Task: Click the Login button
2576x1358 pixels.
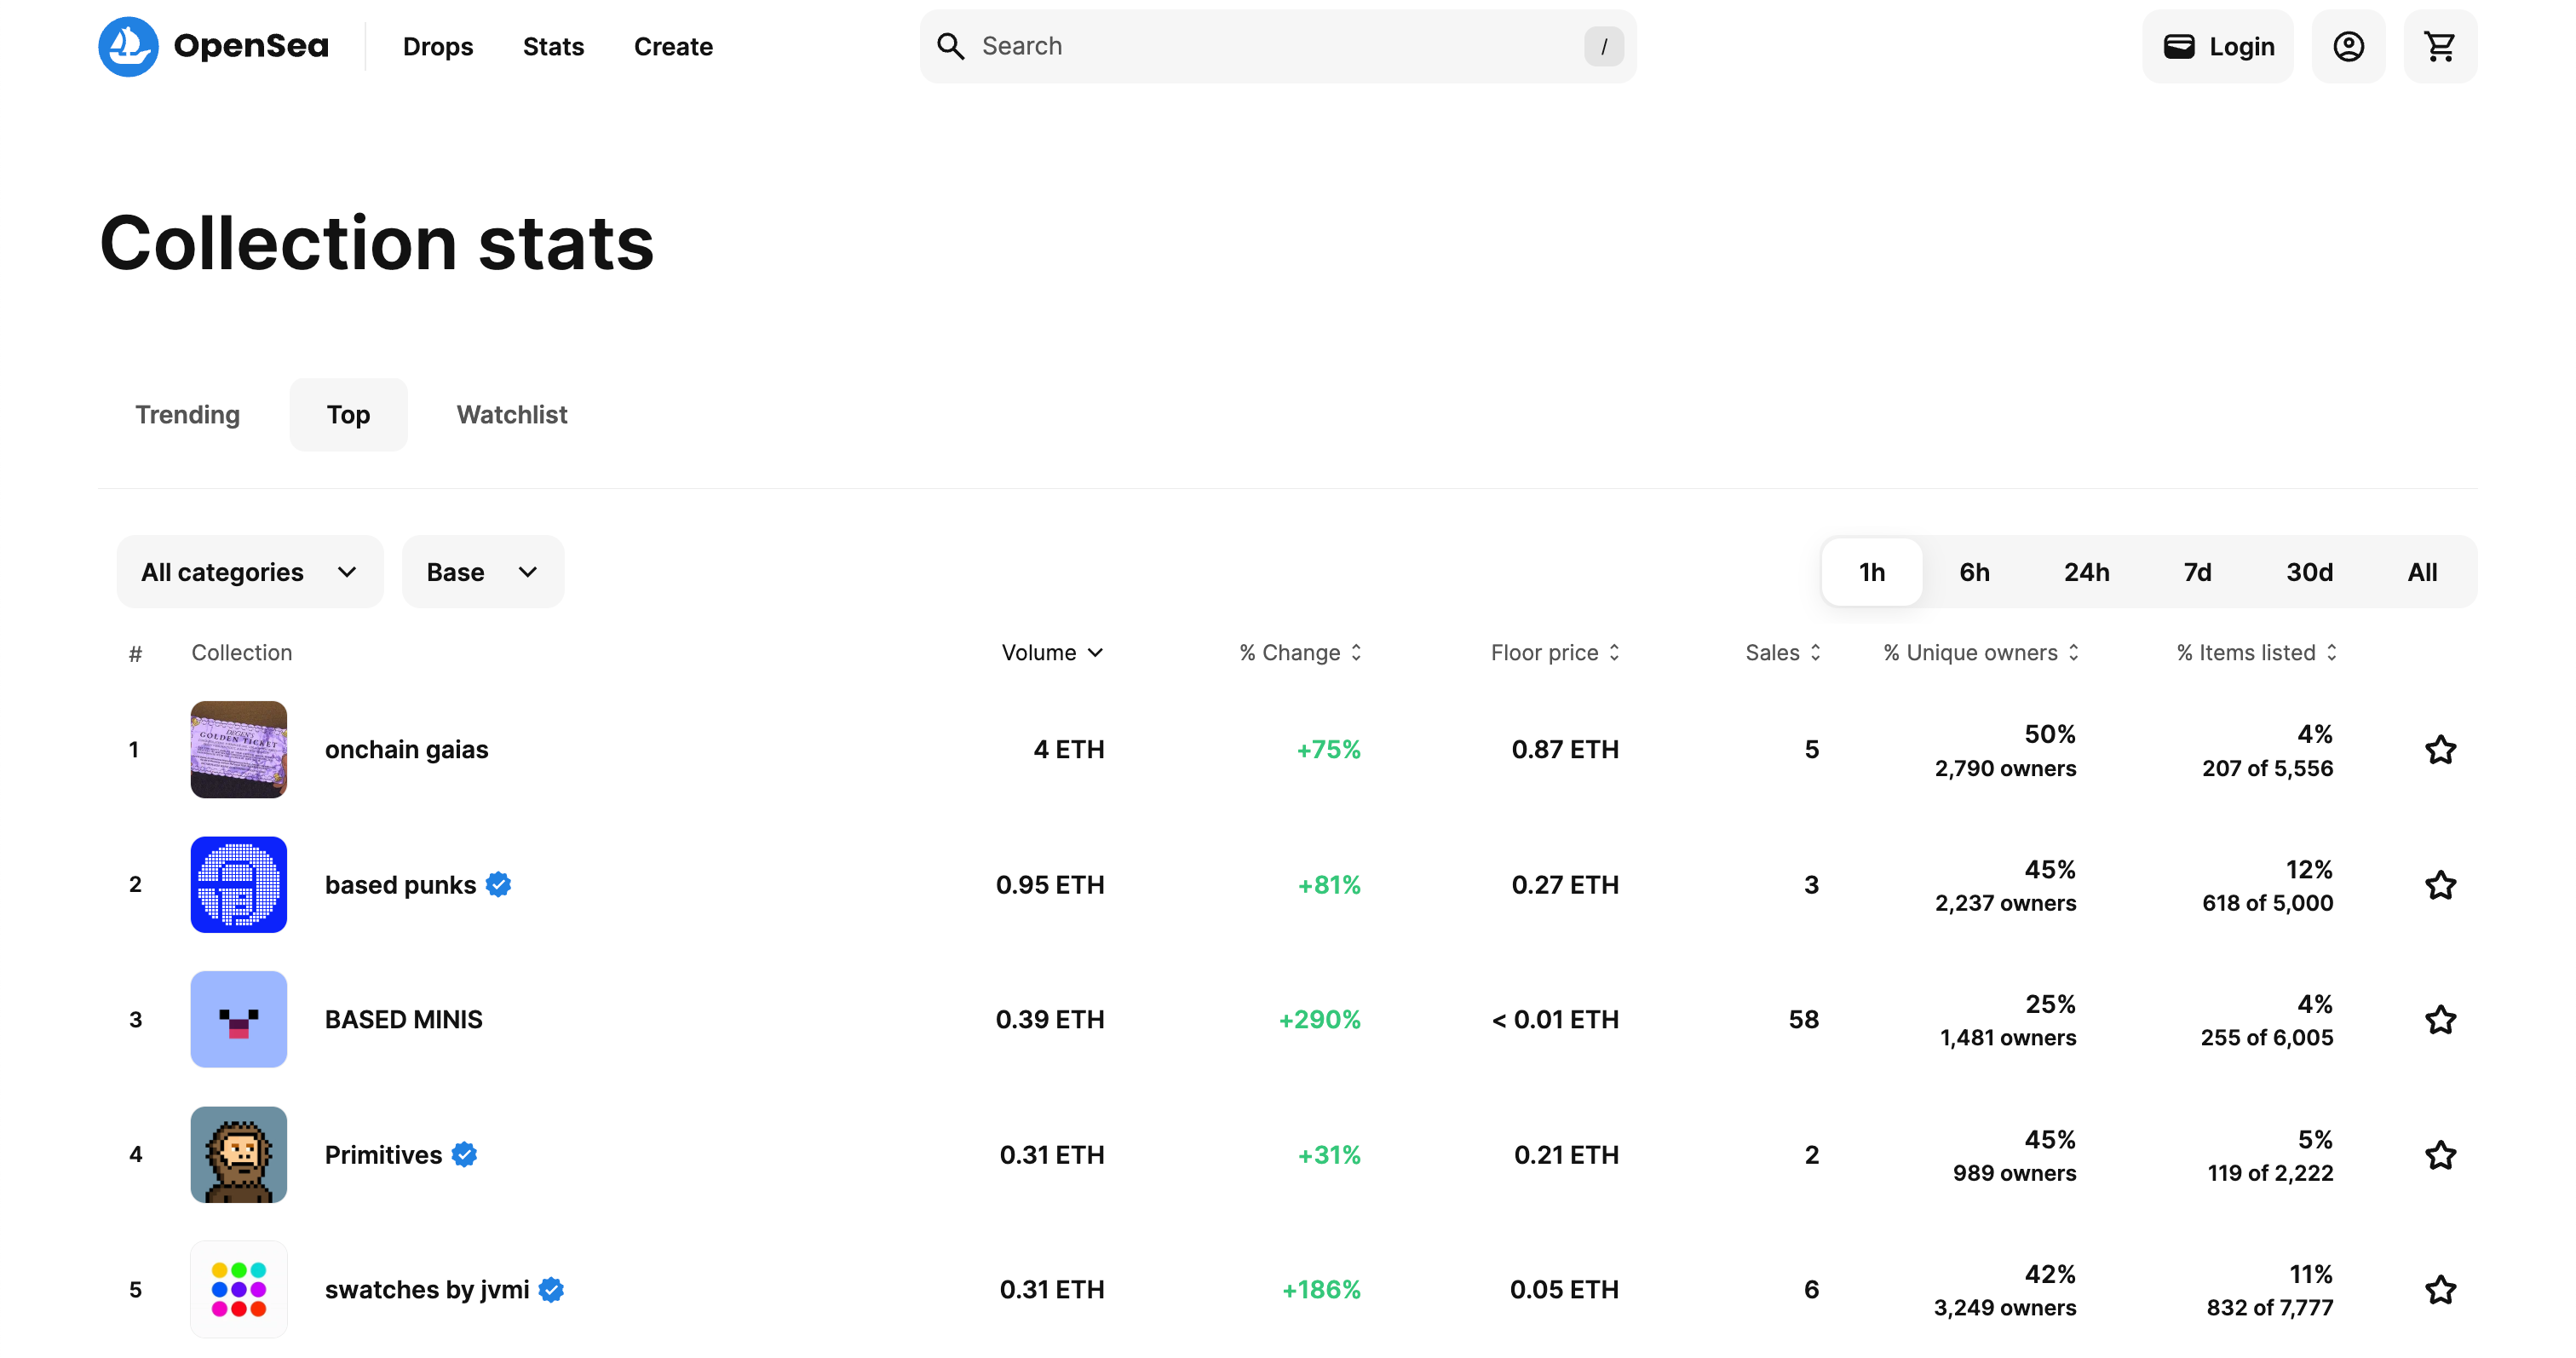Action: pos(2217,46)
